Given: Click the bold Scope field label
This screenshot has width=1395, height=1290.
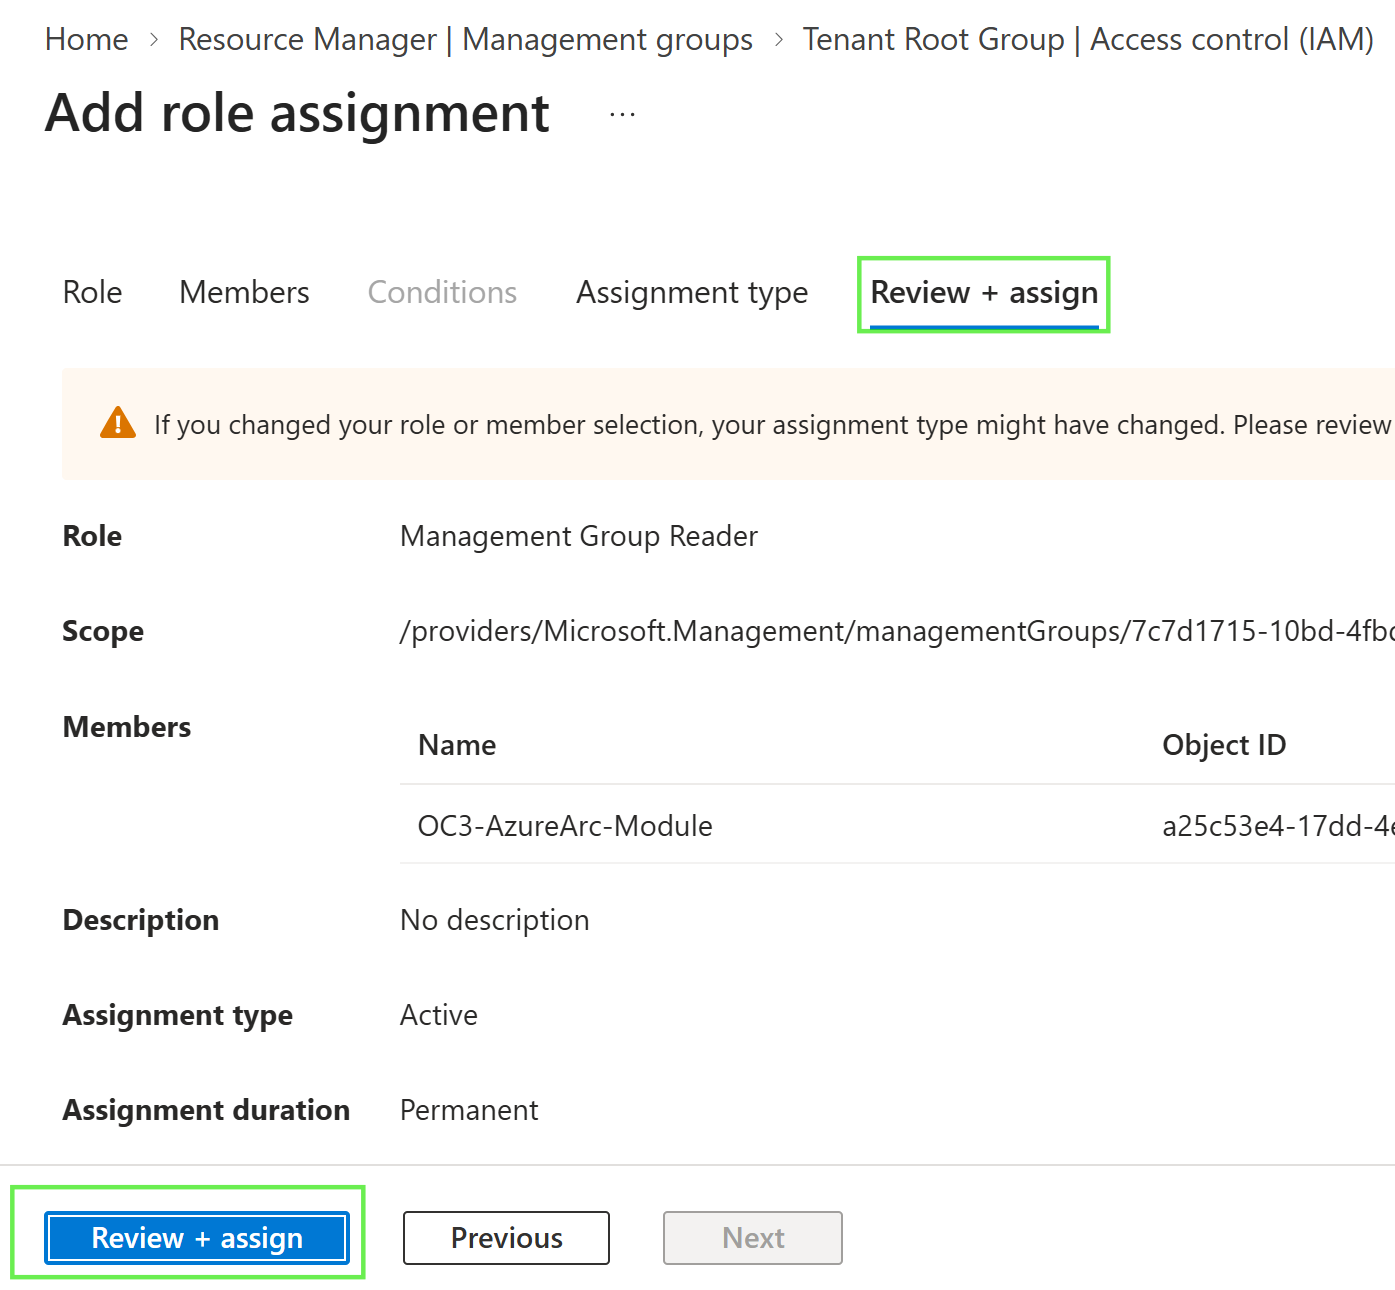Looking at the screenshot, I should click(x=103, y=631).
